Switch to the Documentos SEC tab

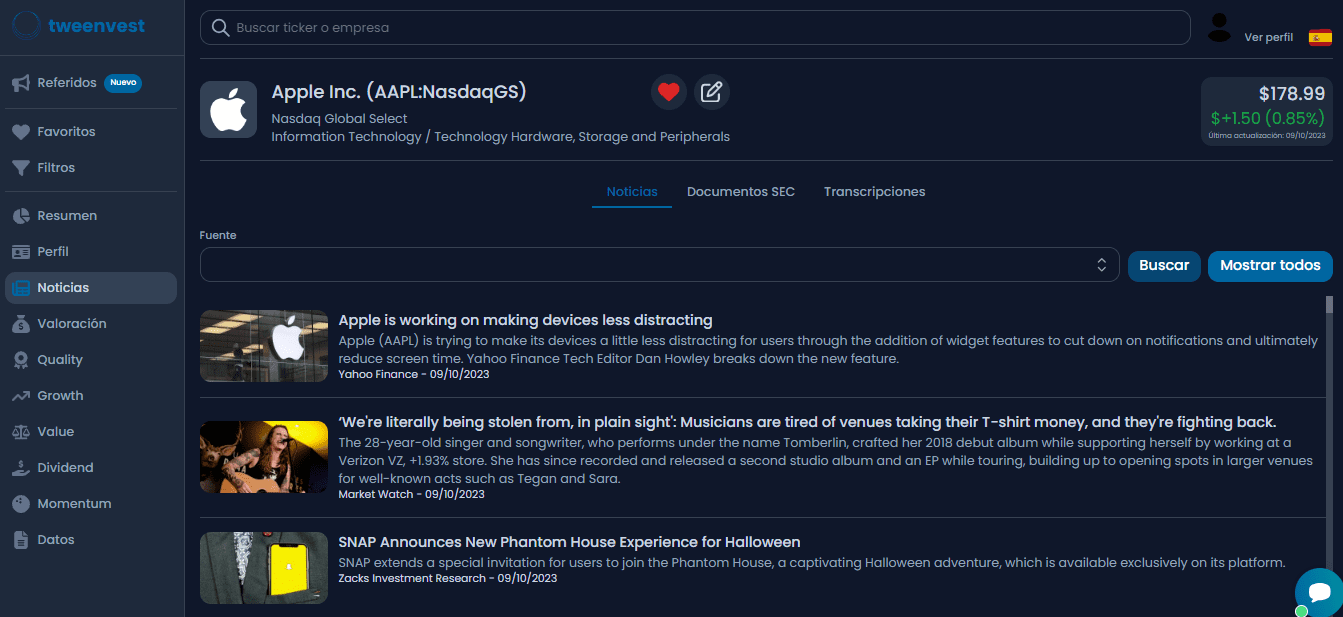(x=740, y=192)
